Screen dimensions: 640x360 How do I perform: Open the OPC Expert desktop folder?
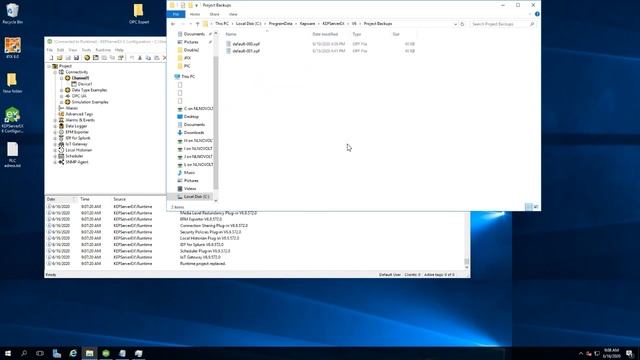pos(139,13)
